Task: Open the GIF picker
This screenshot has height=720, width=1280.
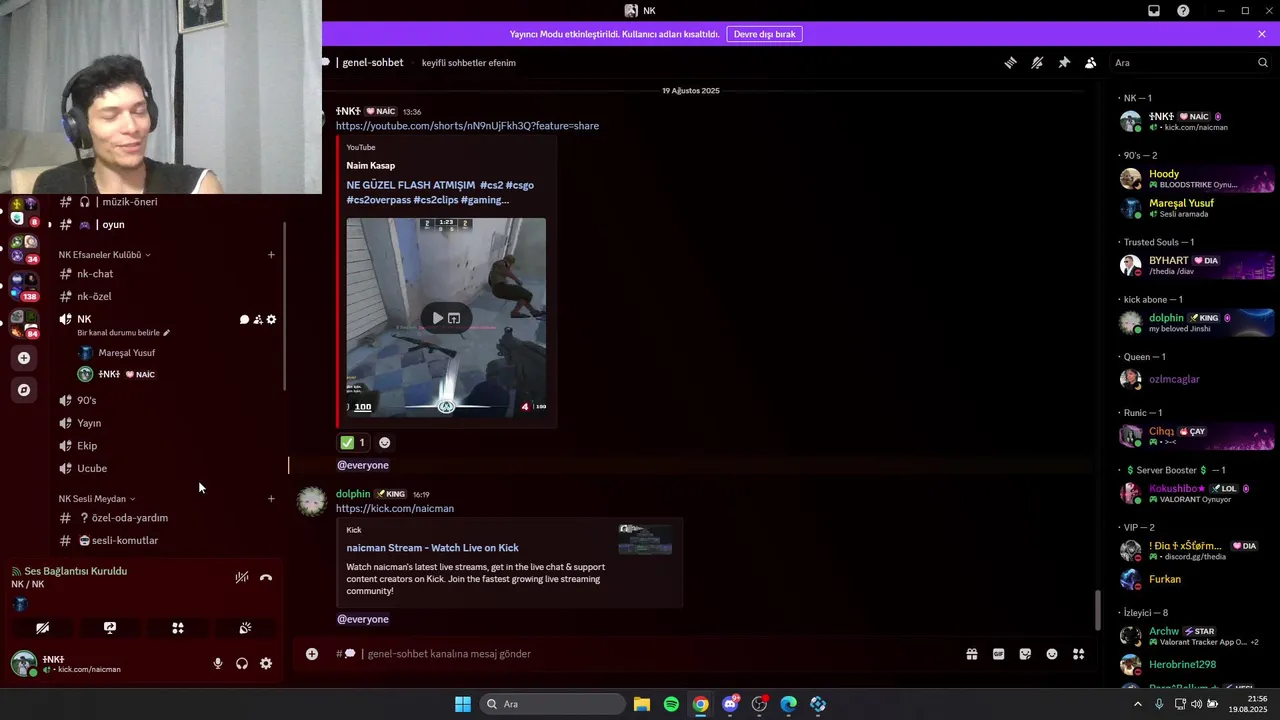Action: (x=998, y=654)
